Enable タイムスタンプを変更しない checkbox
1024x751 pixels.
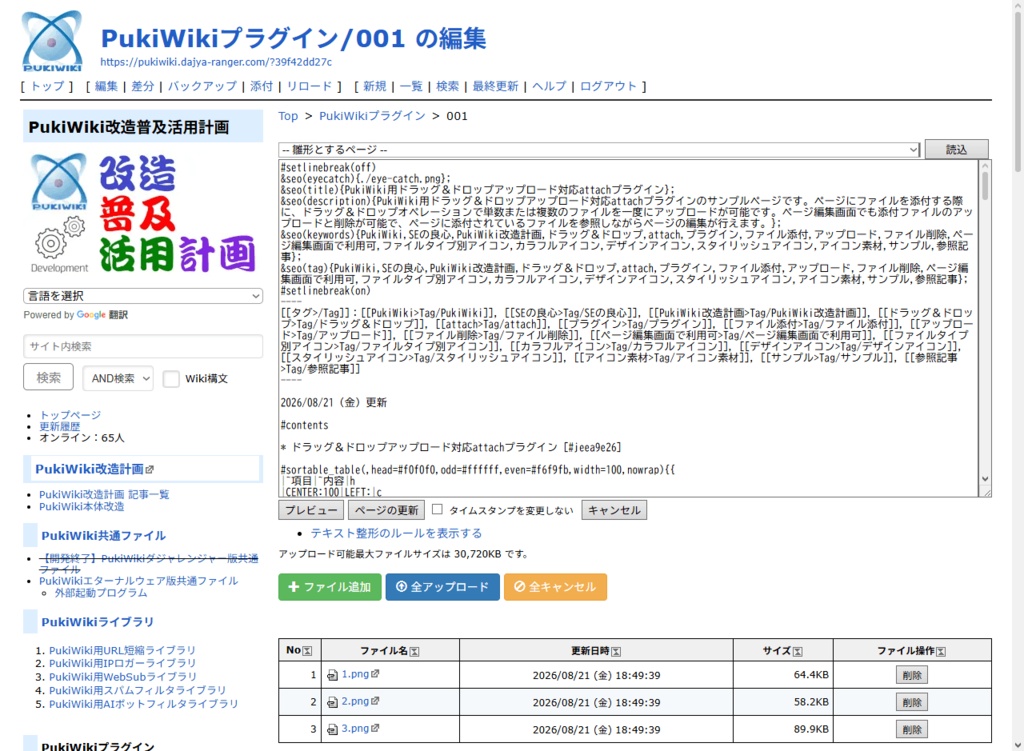coord(438,509)
